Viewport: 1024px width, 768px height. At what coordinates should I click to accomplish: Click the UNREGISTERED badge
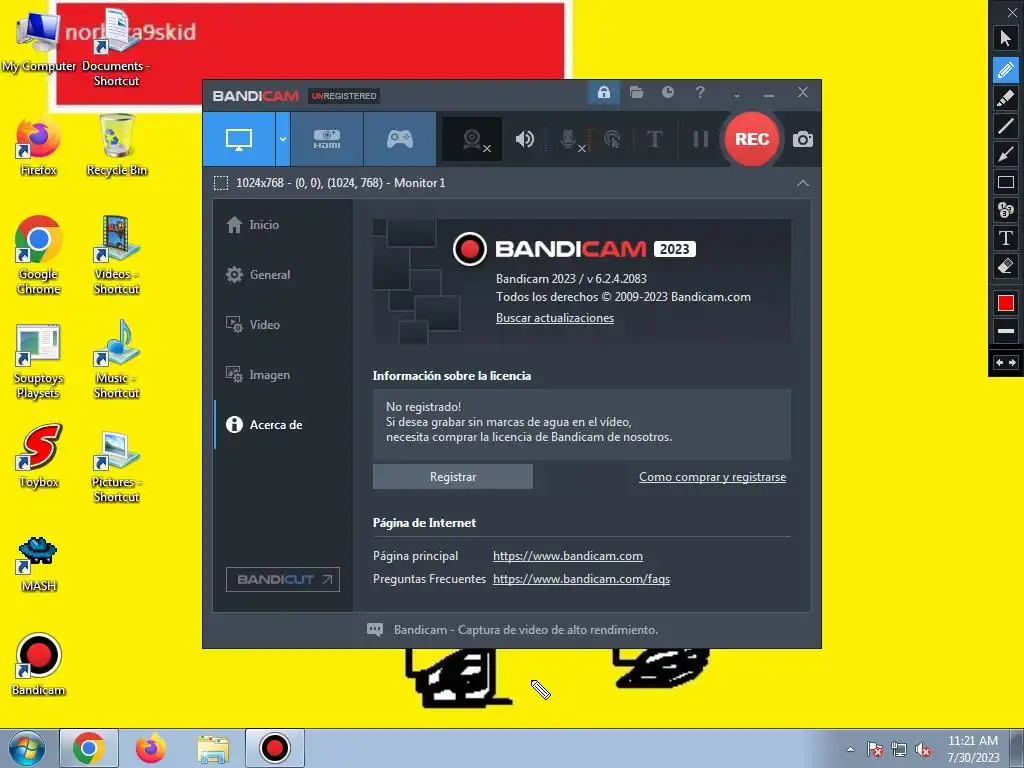(344, 96)
